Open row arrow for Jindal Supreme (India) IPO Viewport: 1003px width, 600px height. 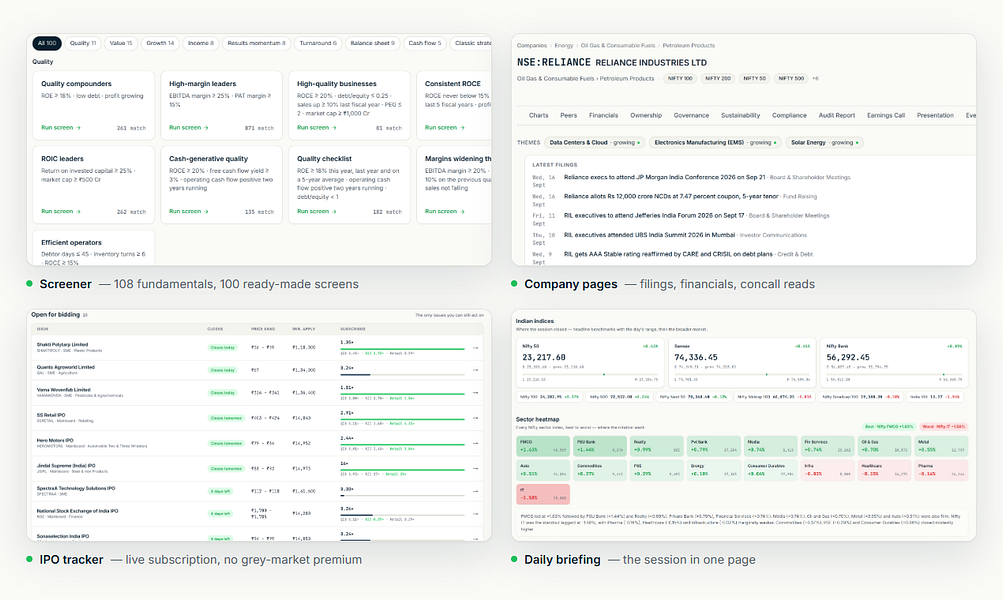coord(475,468)
